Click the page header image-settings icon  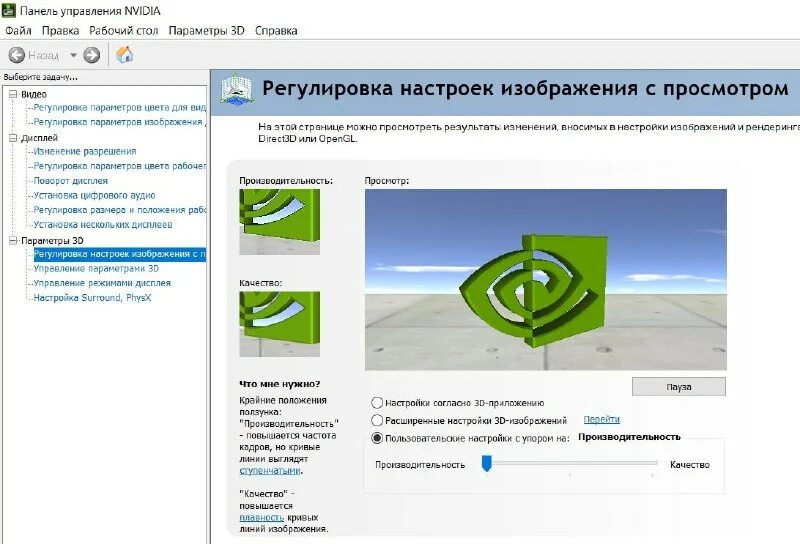[x=237, y=90]
